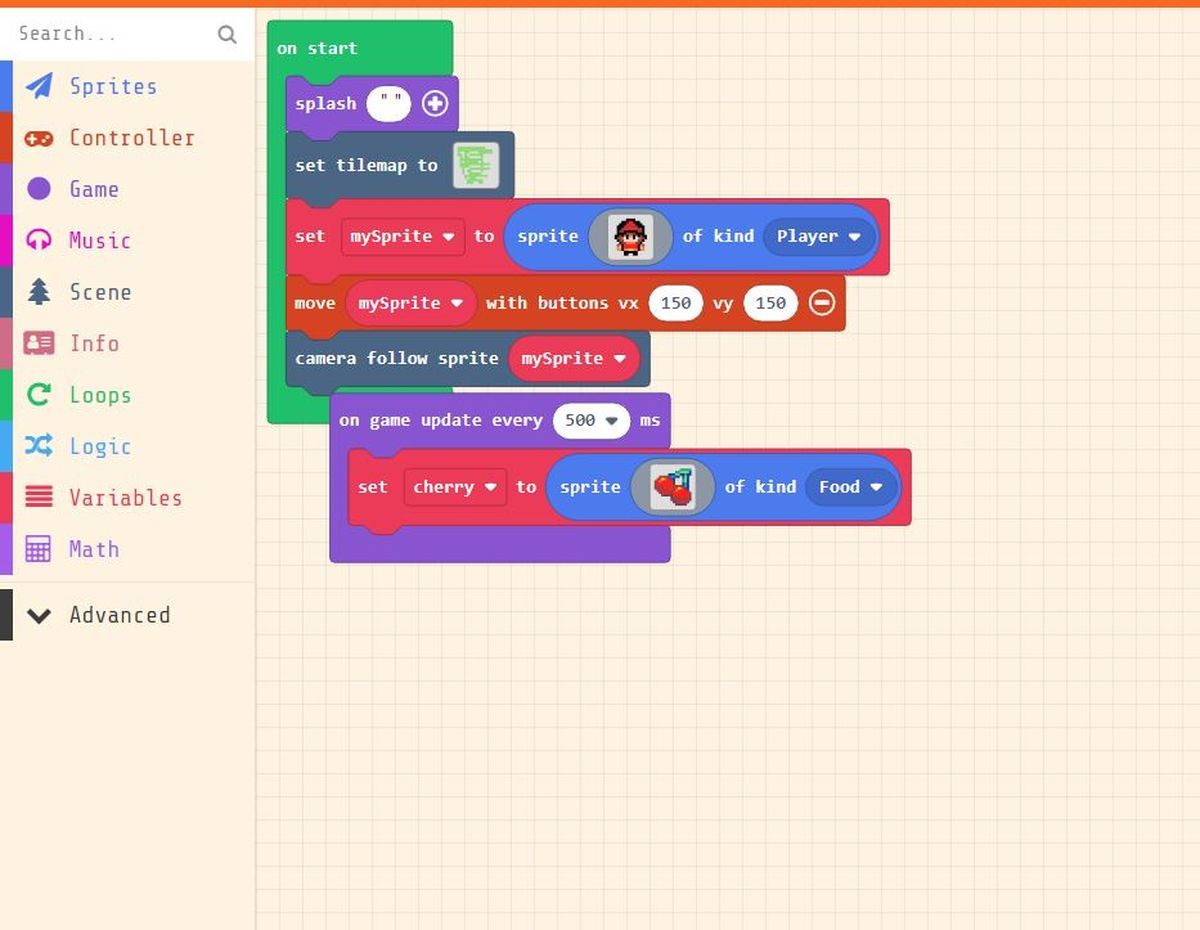The width and height of the screenshot is (1200, 930).
Task: Click the toolbox search field
Action: [110, 35]
